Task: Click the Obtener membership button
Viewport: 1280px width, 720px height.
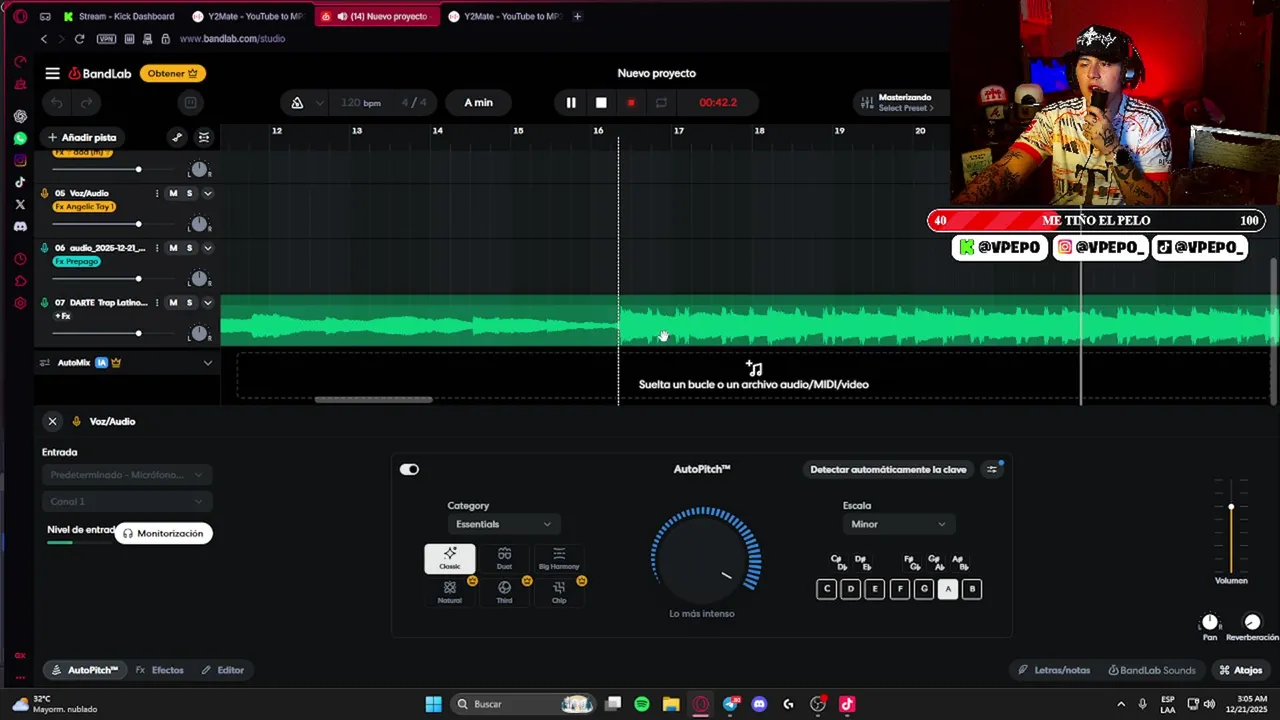Action: pyautogui.click(x=173, y=73)
